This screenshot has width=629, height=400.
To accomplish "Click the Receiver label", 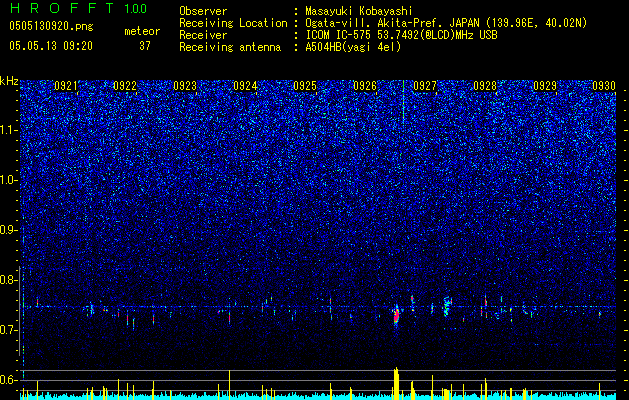I will (x=203, y=35).
